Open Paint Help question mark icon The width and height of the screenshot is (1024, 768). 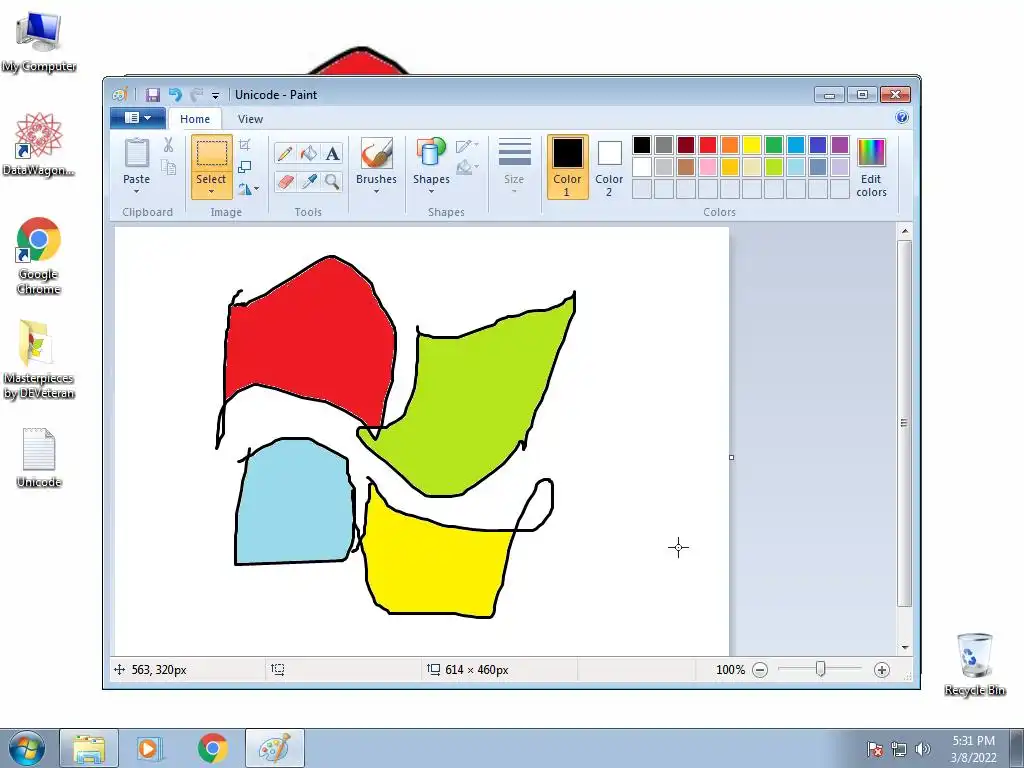point(902,118)
